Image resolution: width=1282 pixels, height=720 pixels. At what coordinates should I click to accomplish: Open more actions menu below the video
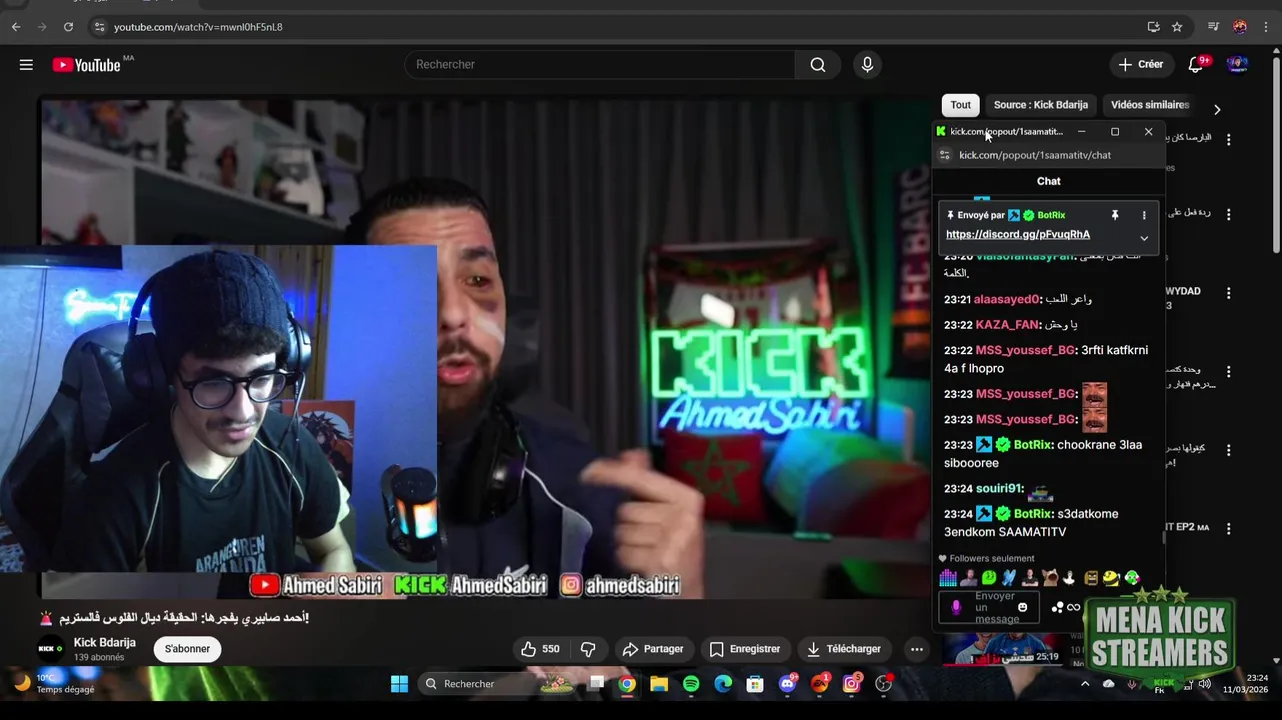point(916,649)
